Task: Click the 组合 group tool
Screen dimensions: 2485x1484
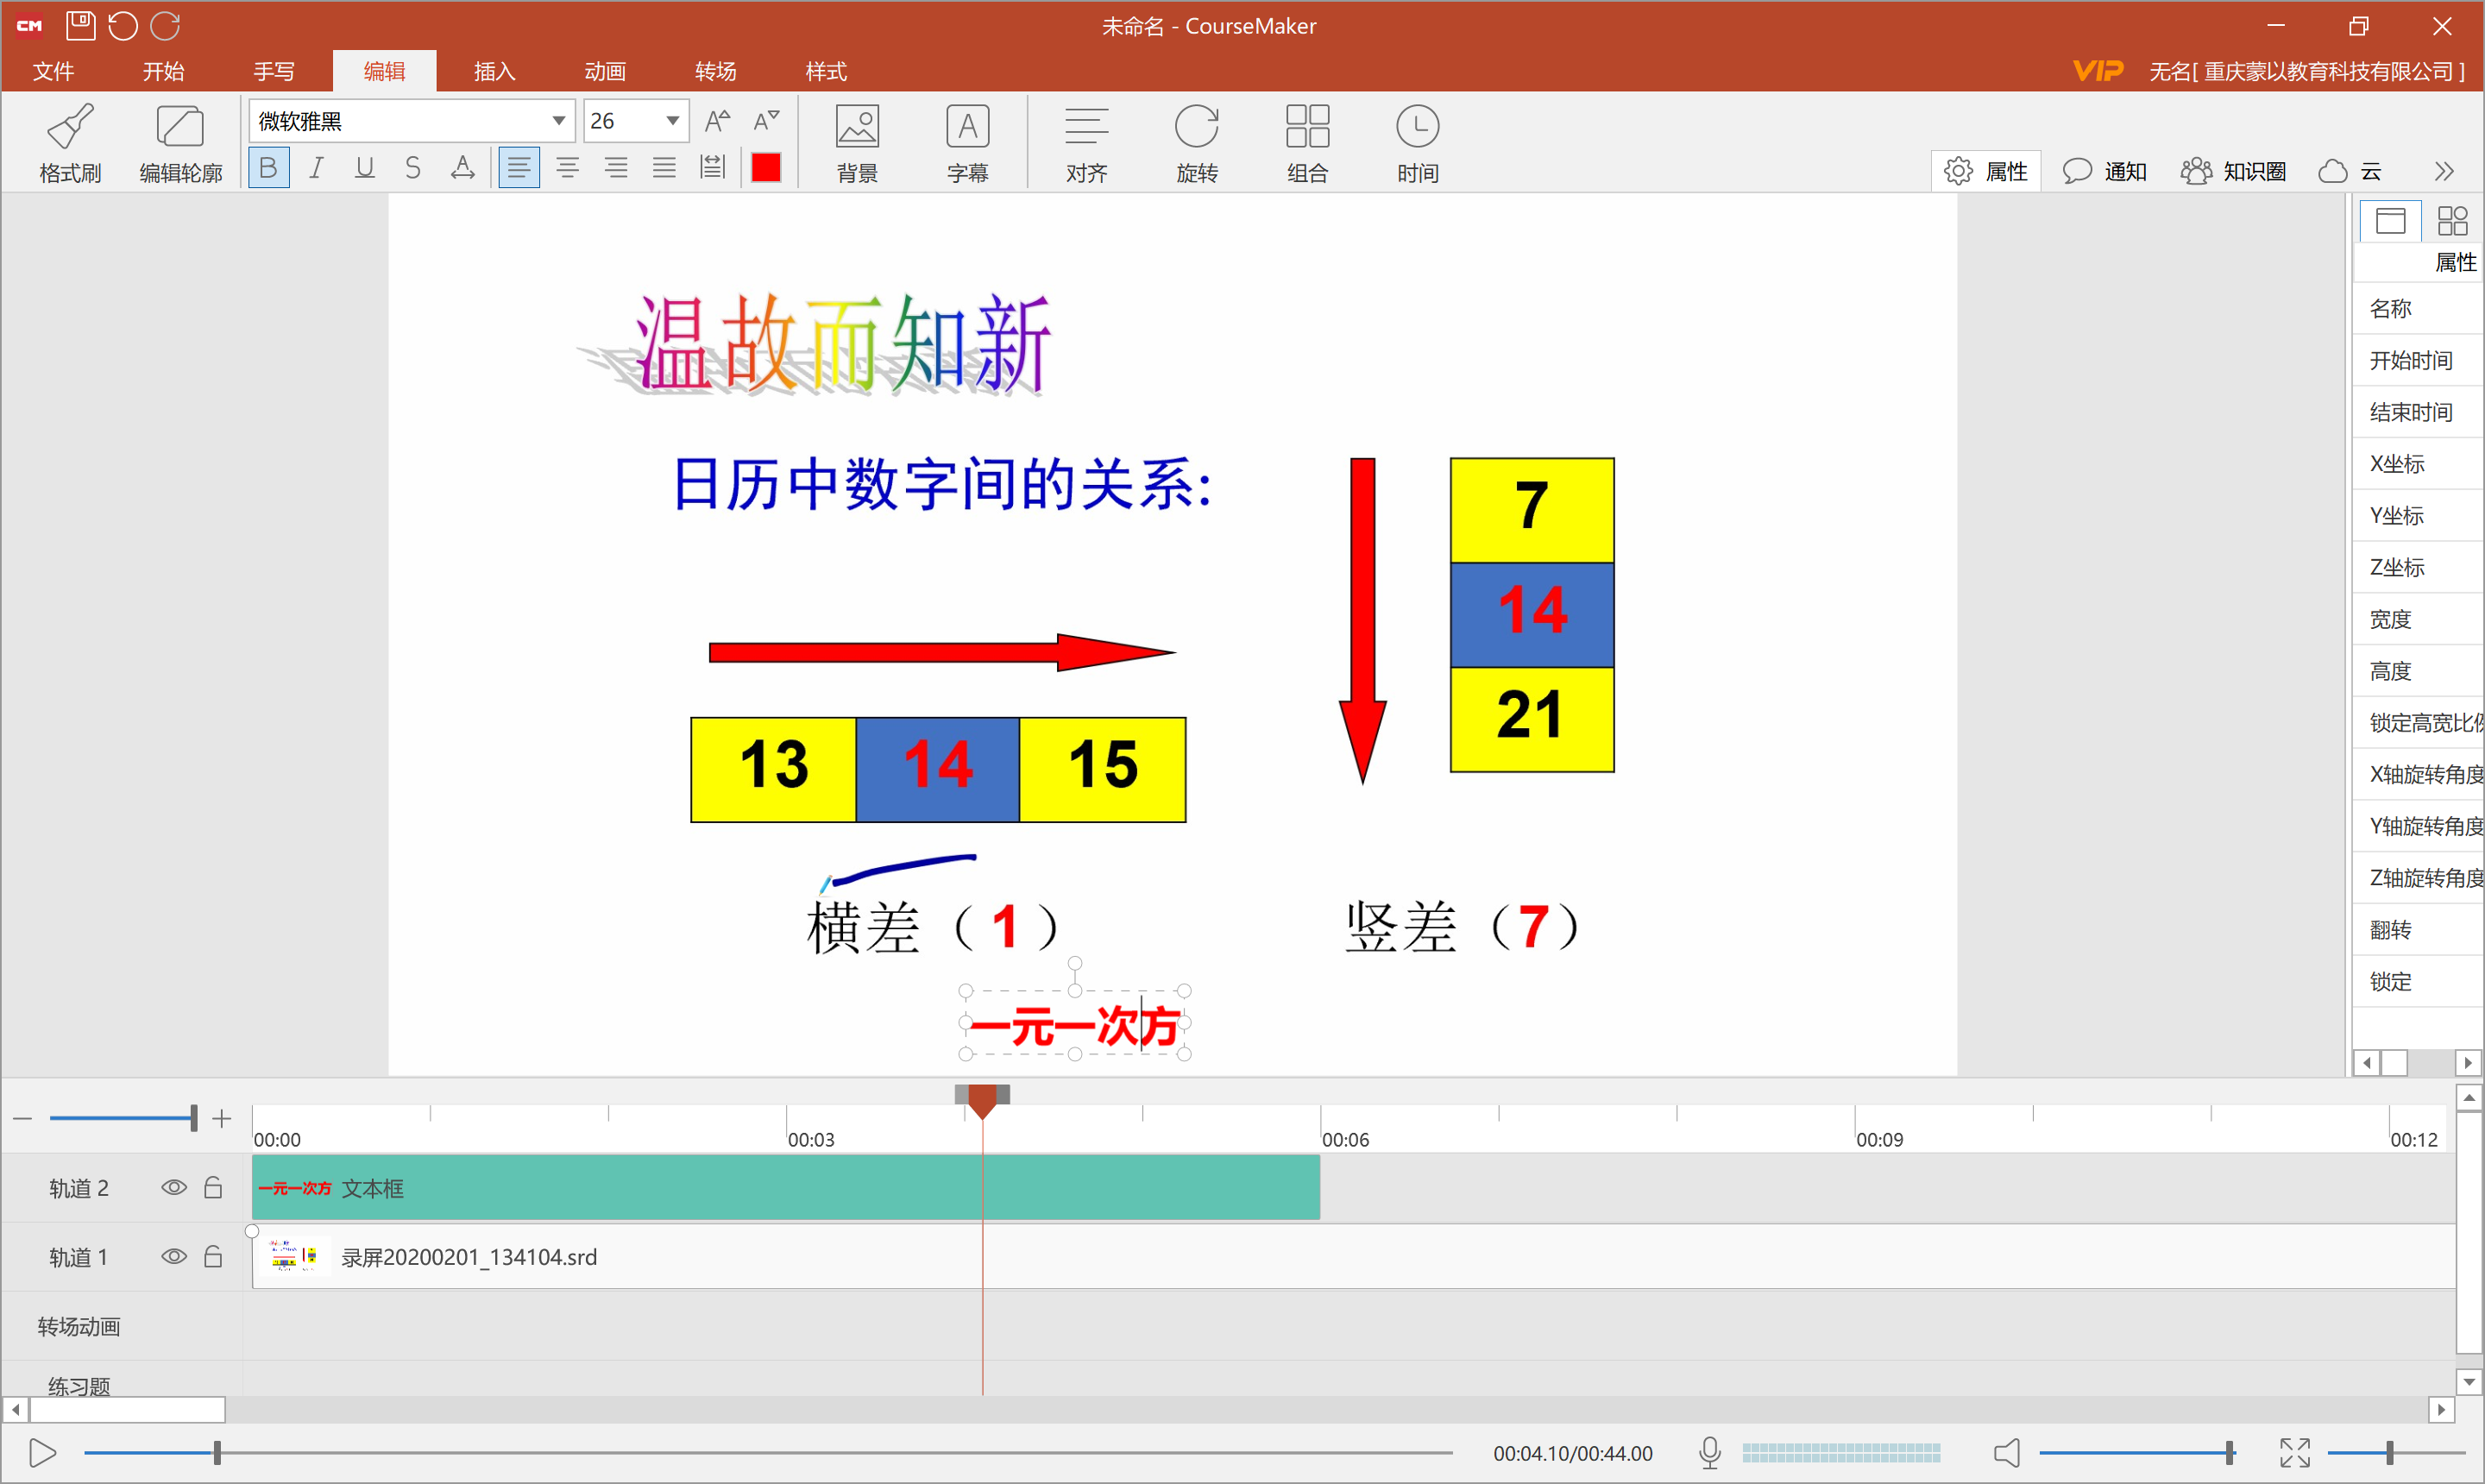Action: click(1307, 140)
